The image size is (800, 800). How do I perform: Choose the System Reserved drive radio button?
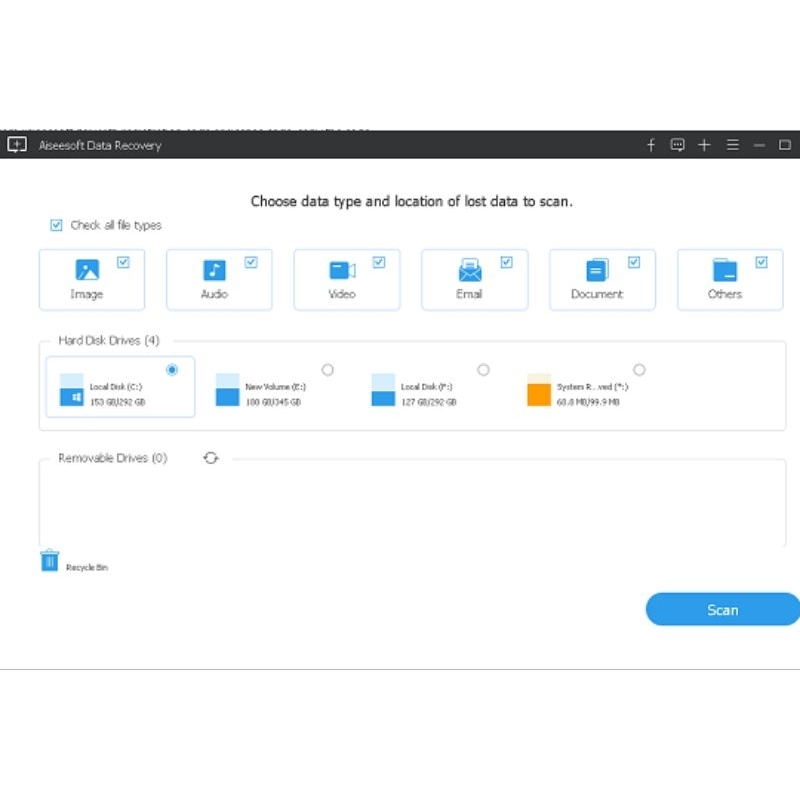(x=639, y=370)
